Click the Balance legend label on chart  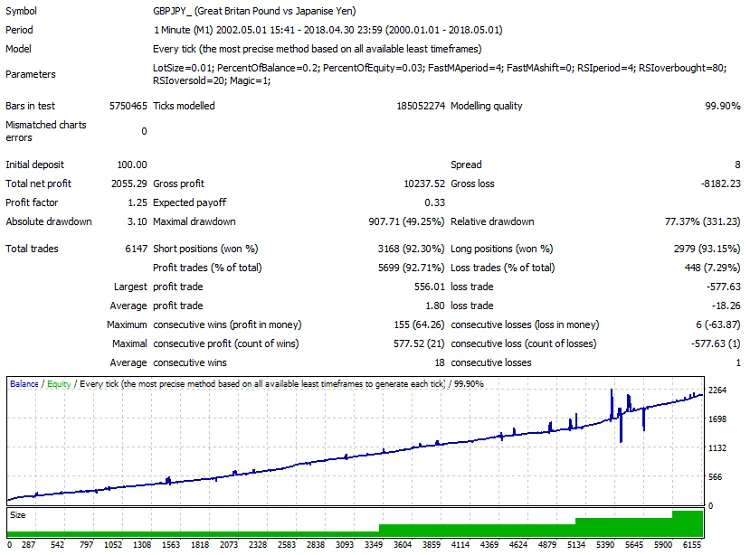point(25,384)
